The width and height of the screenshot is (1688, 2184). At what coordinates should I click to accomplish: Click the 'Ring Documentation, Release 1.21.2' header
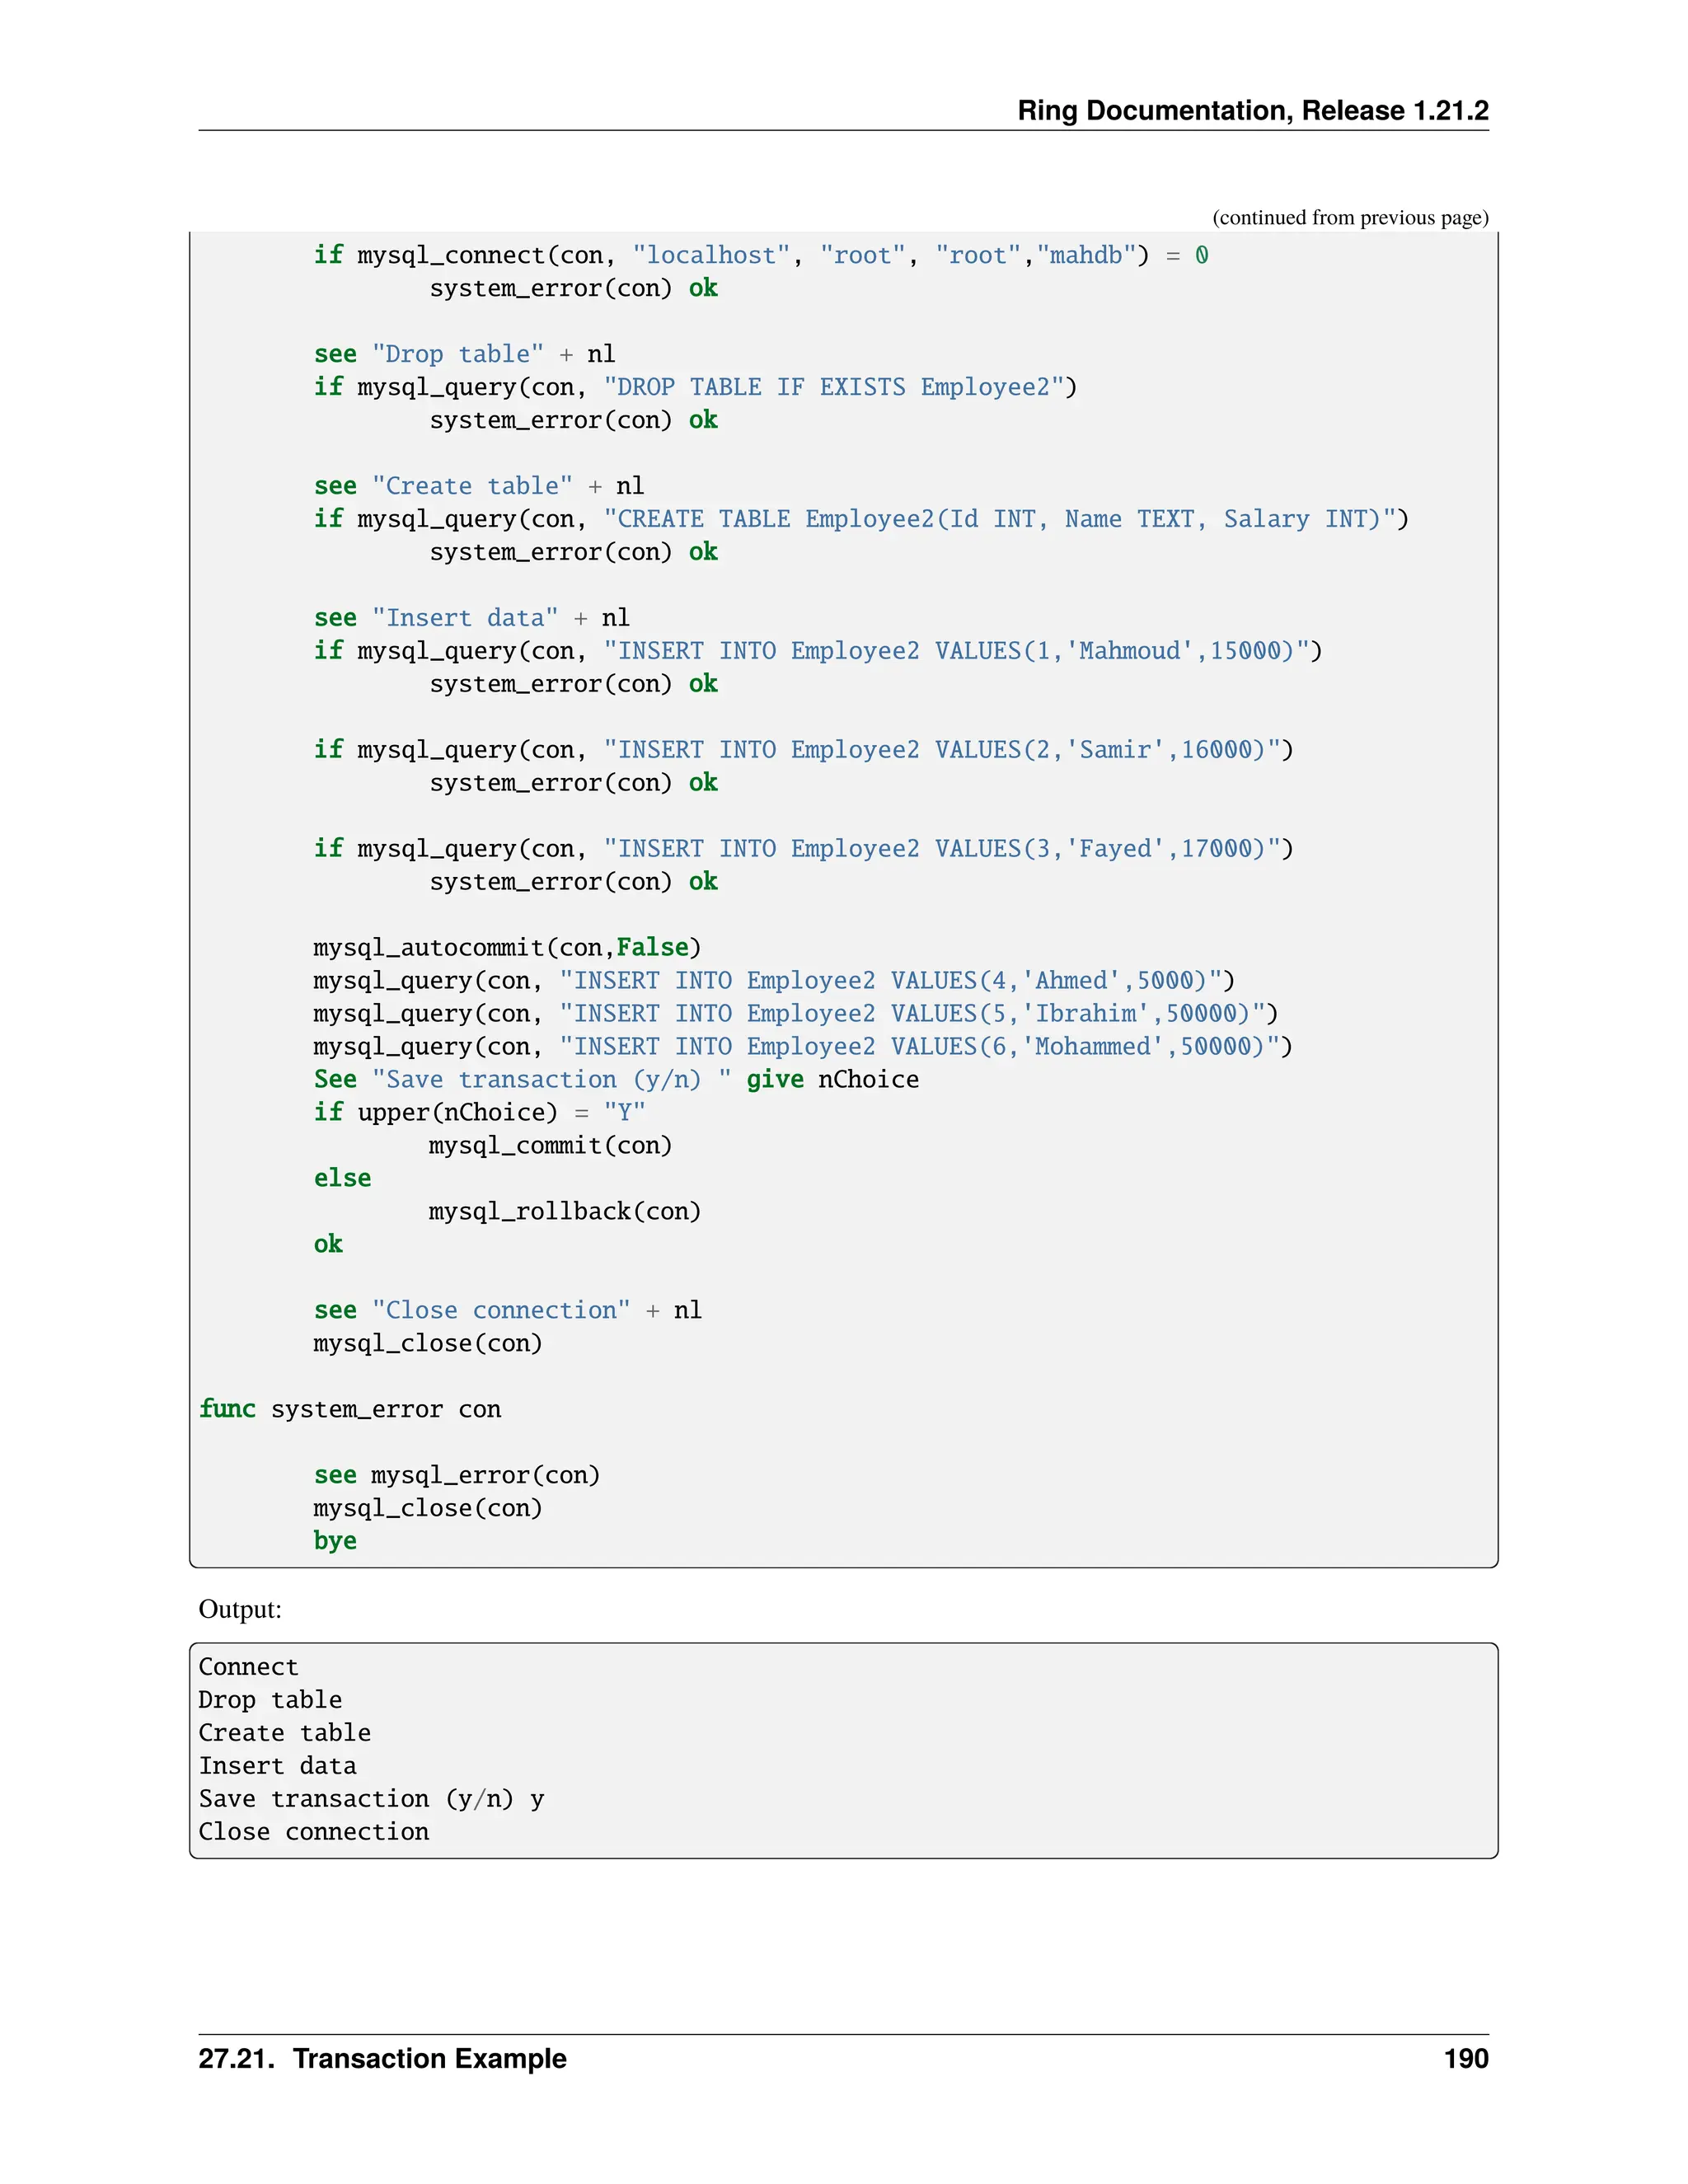click(x=1252, y=110)
